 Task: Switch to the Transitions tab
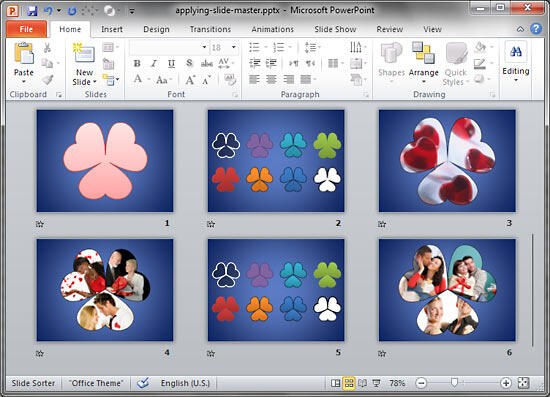pyautogui.click(x=210, y=29)
